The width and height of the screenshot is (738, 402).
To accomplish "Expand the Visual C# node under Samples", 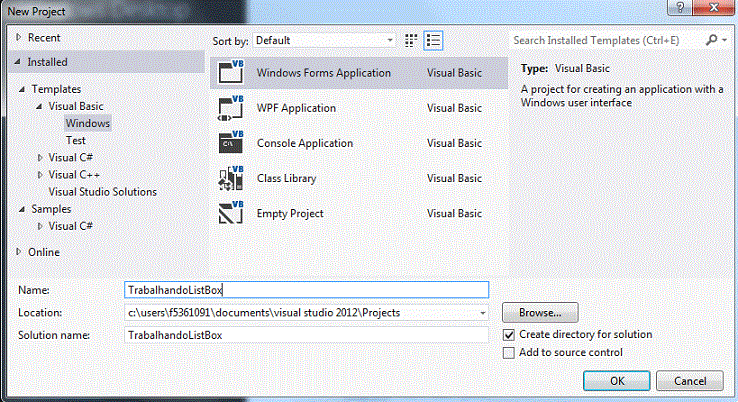I will pyautogui.click(x=40, y=226).
